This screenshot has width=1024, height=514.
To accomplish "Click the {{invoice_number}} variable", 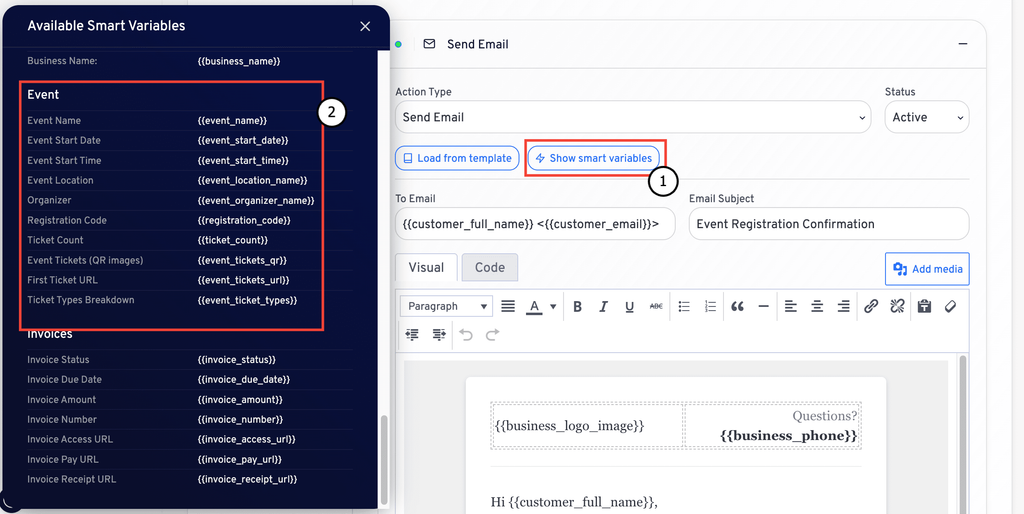I will [240, 419].
